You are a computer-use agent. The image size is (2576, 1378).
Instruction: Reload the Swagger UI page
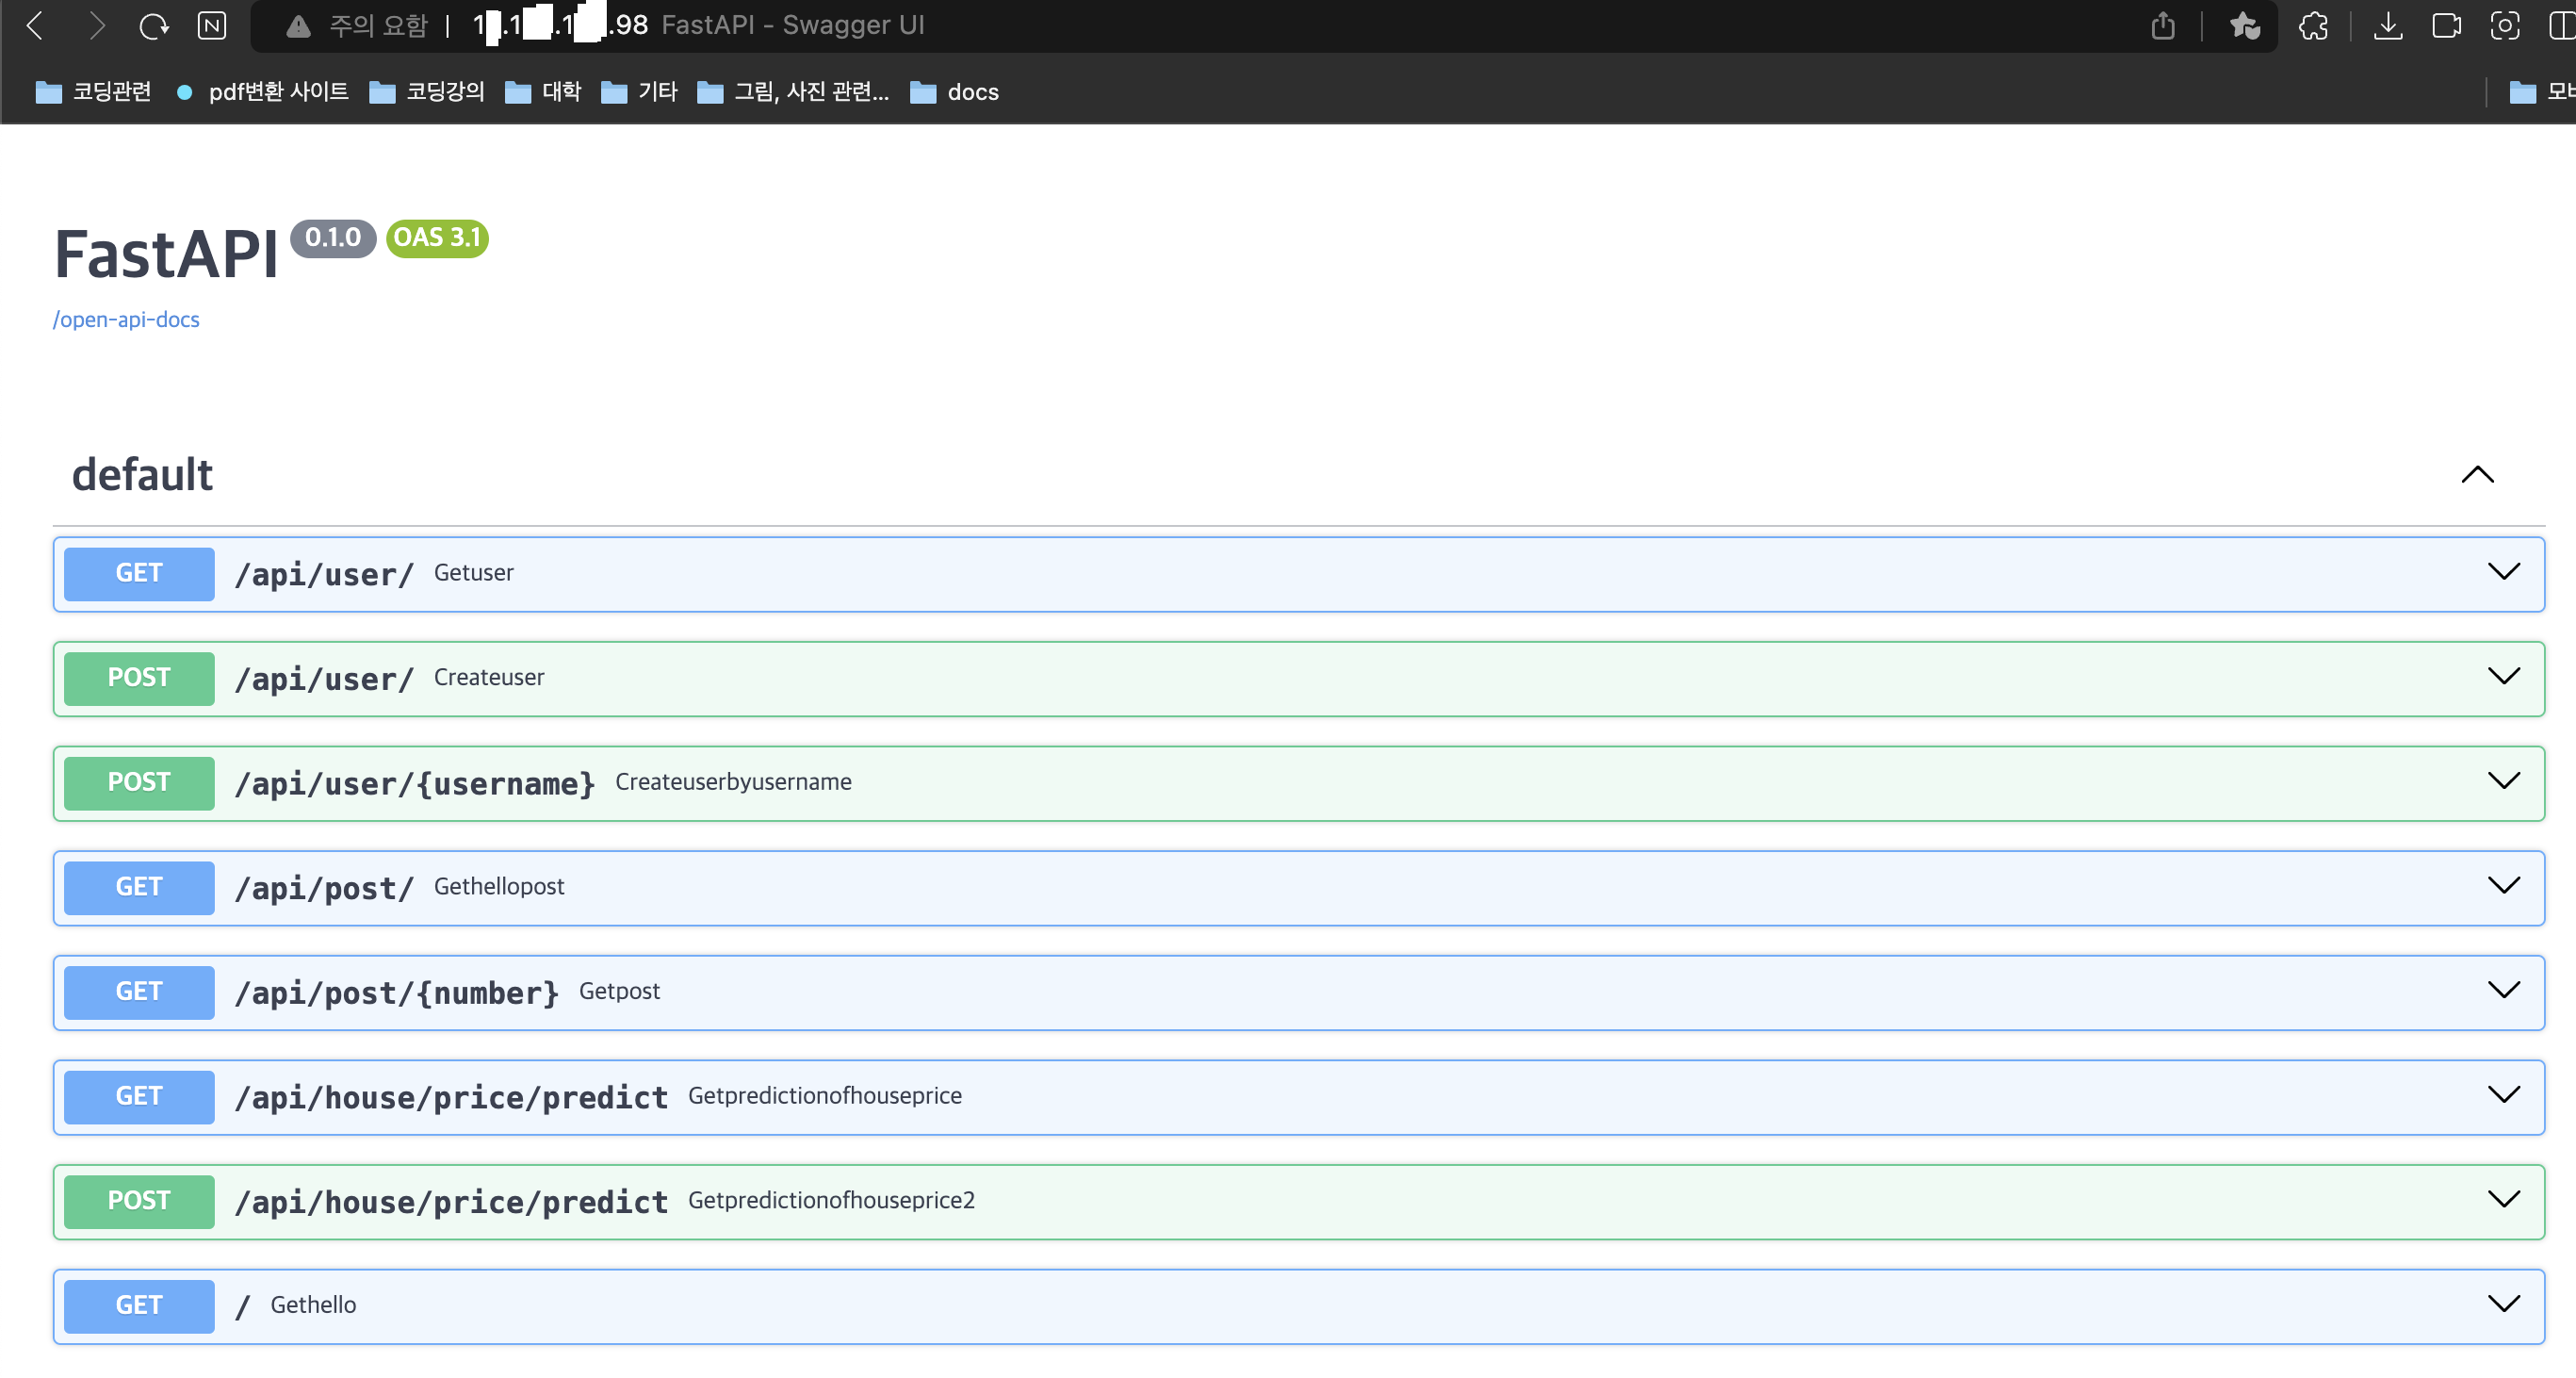tap(153, 26)
